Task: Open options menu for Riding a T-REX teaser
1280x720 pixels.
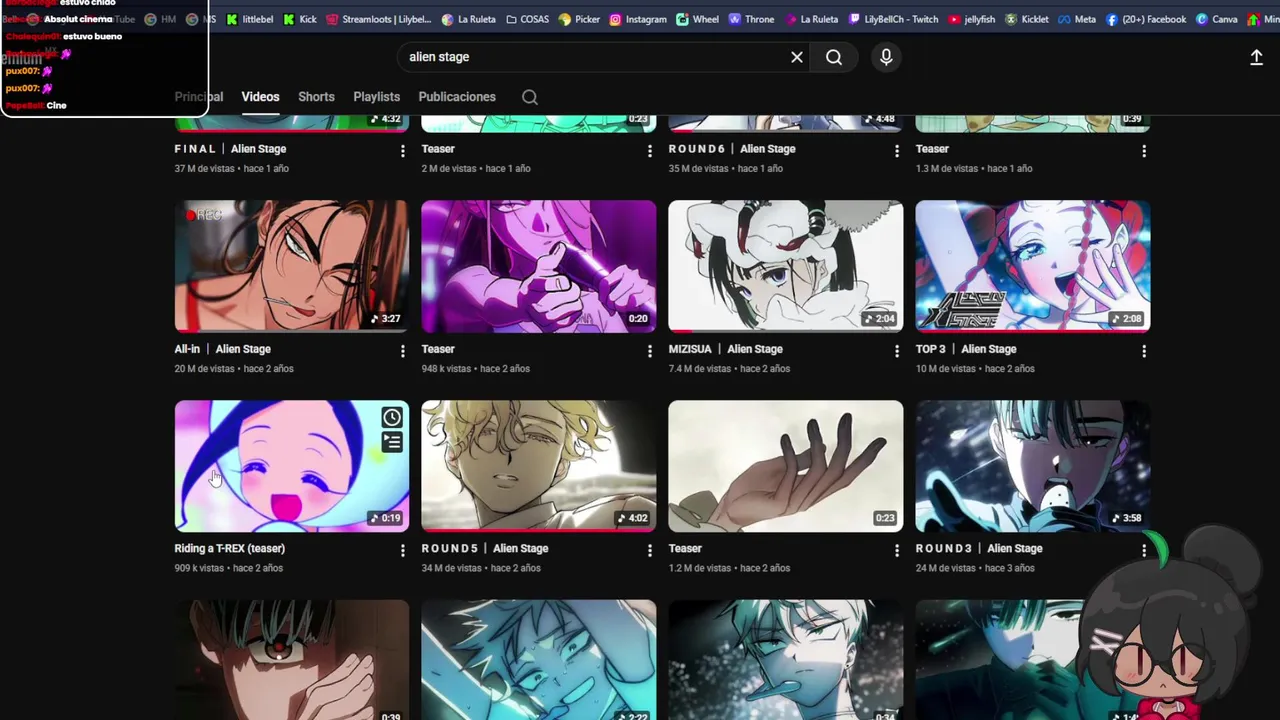Action: pos(403,550)
